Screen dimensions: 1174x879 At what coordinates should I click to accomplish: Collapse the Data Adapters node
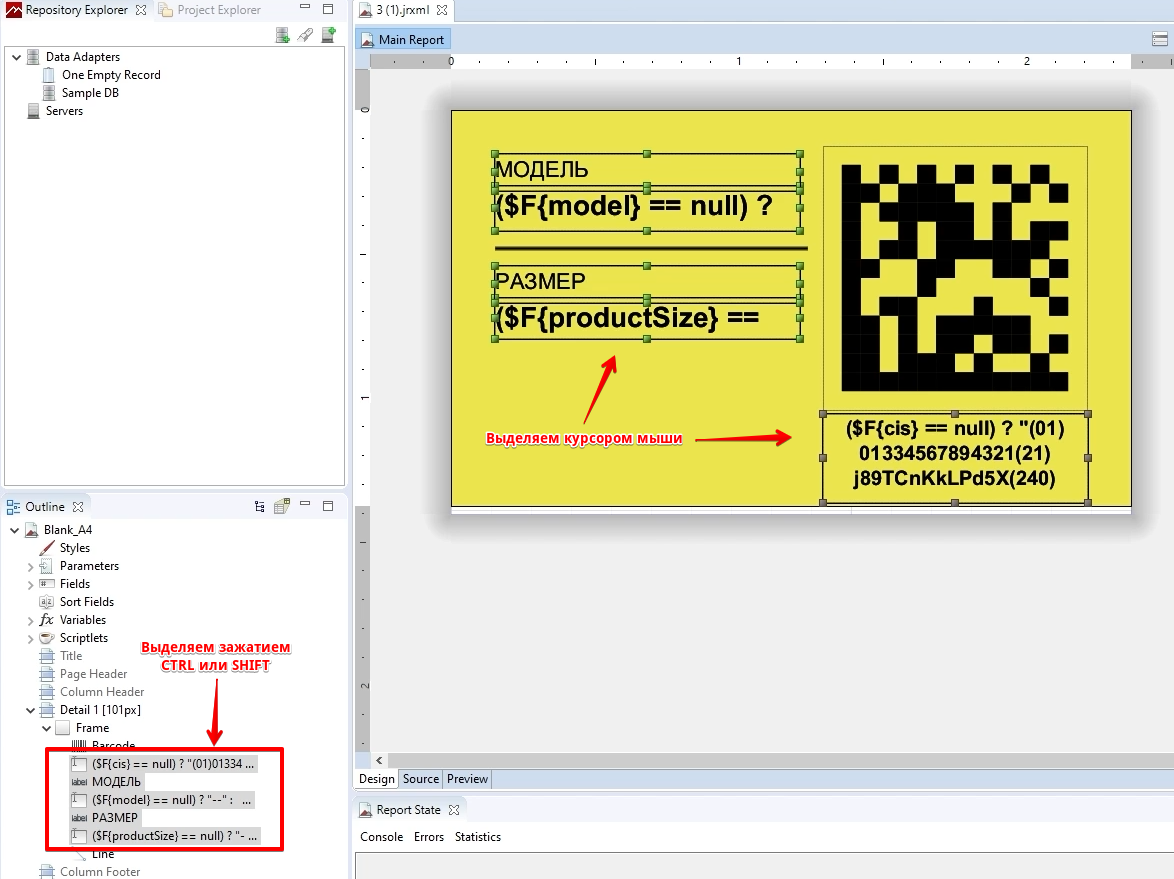click(16, 57)
